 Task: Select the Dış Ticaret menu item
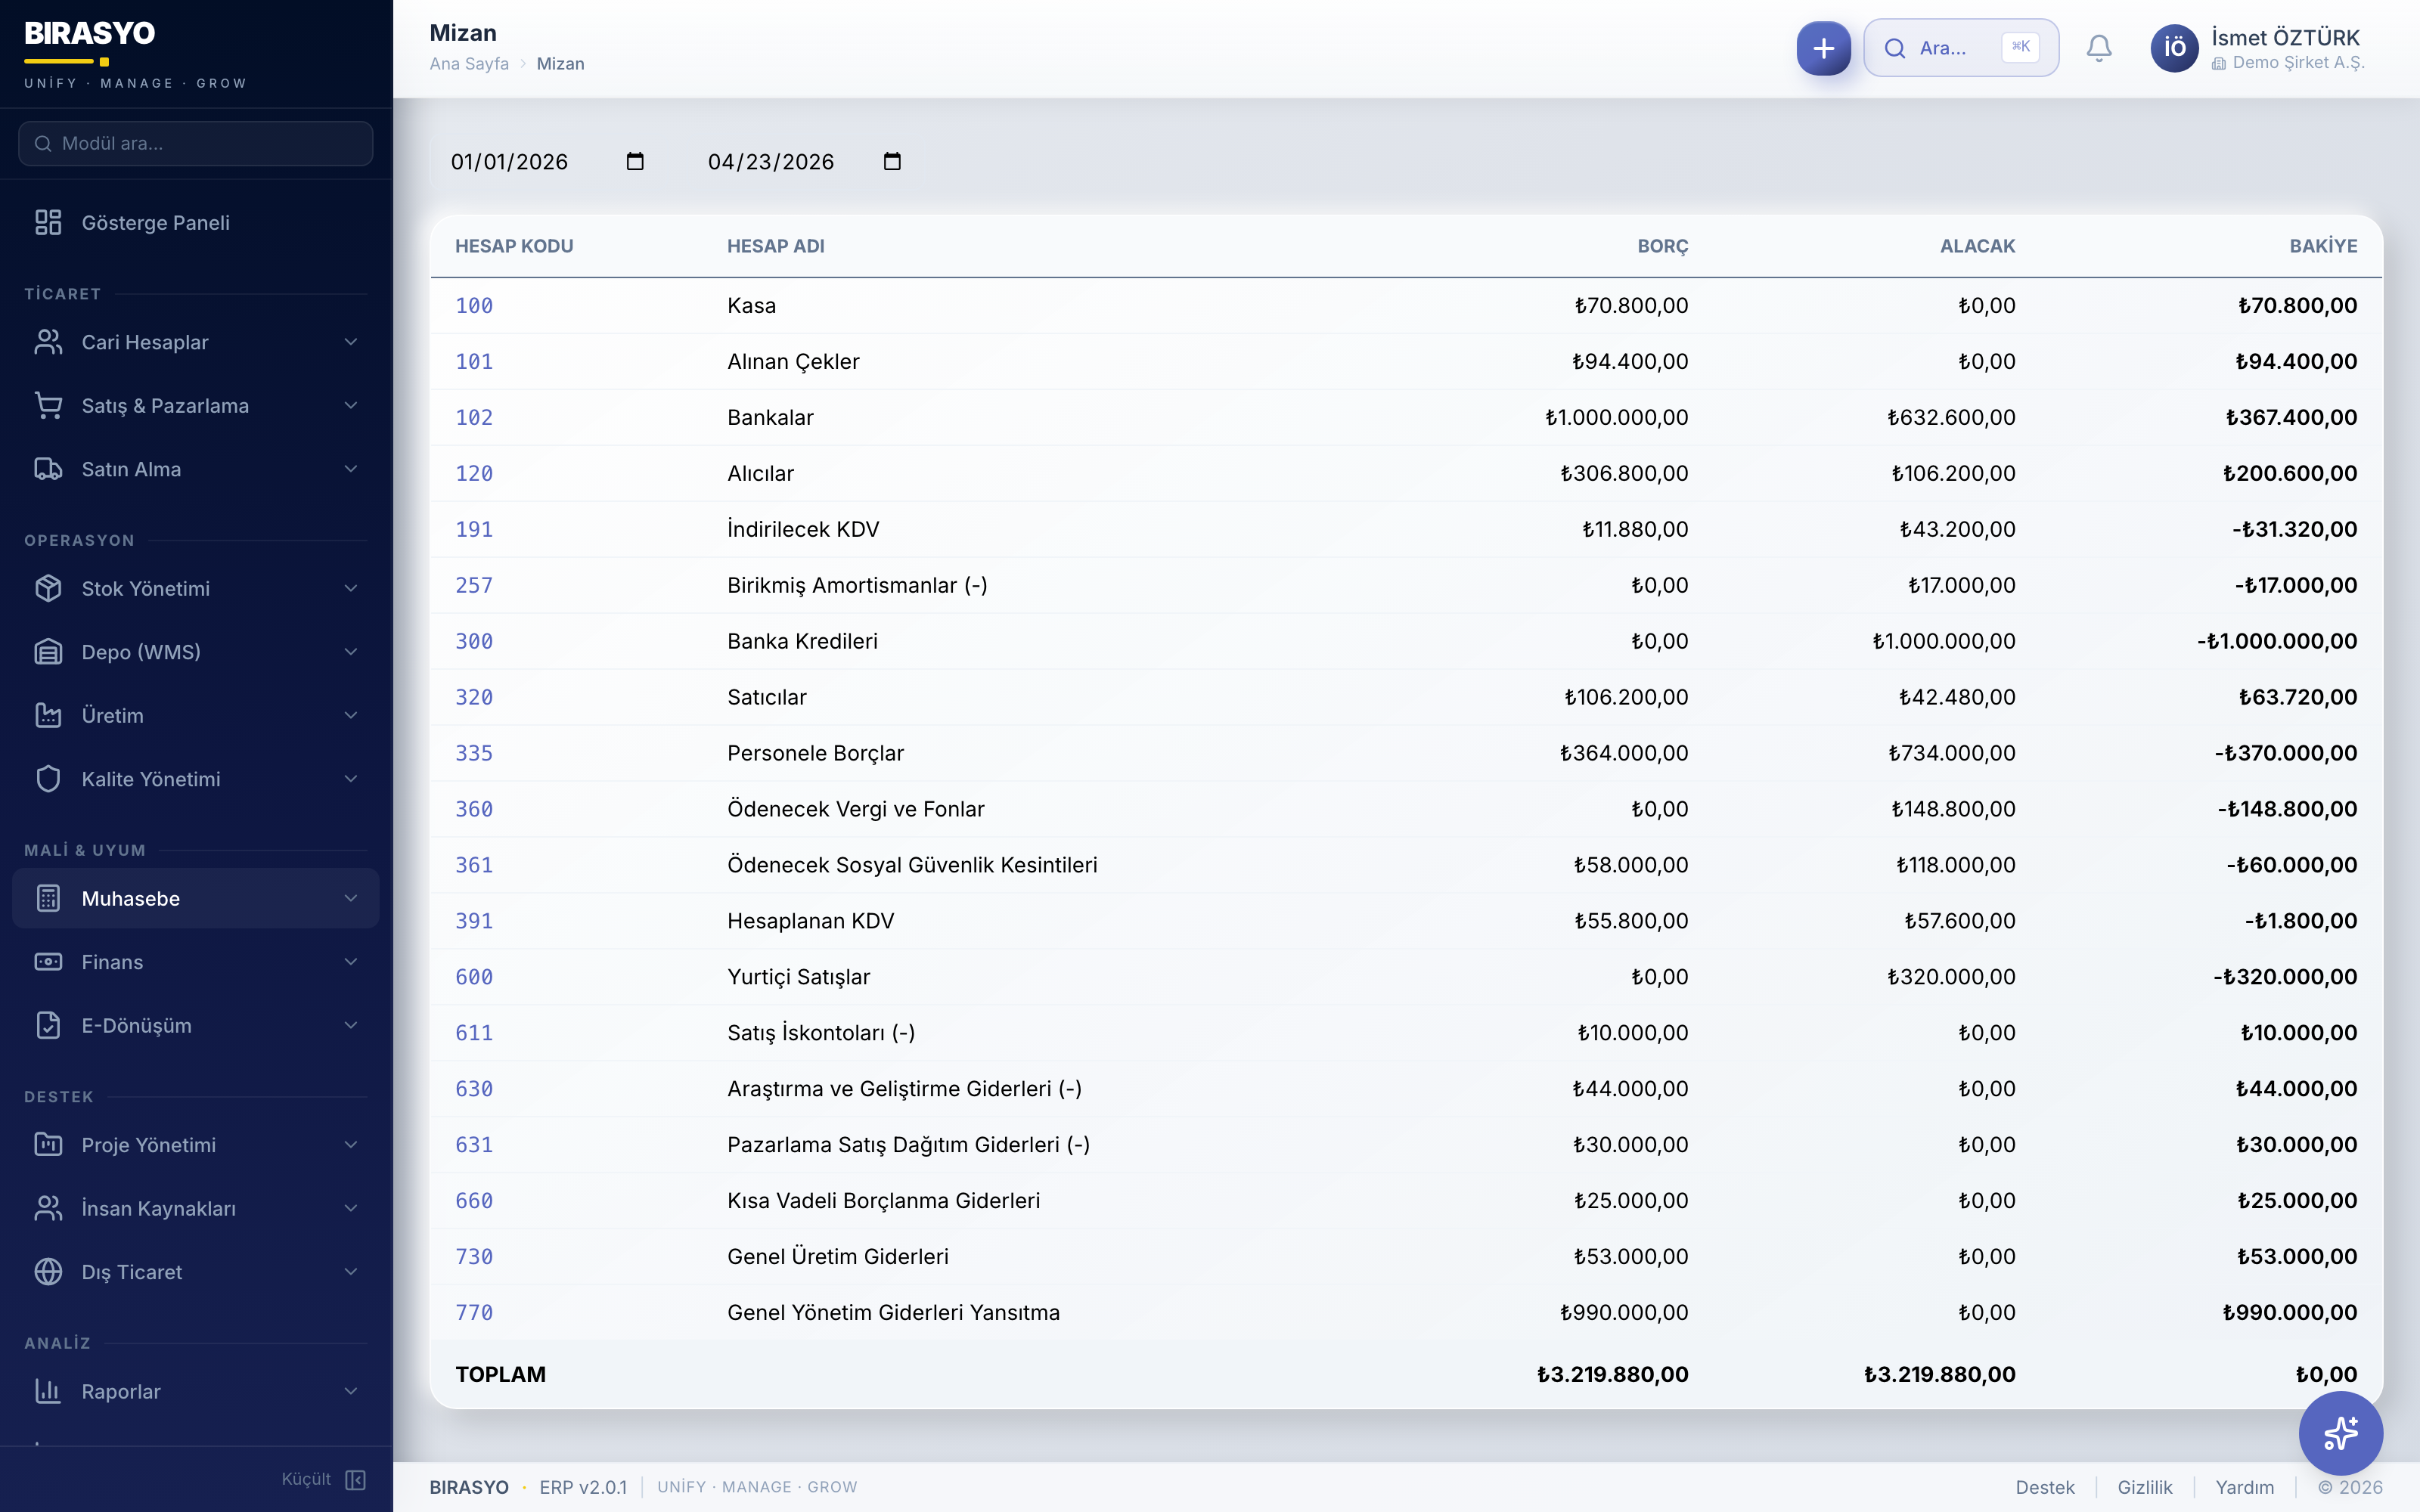tap(196, 1272)
